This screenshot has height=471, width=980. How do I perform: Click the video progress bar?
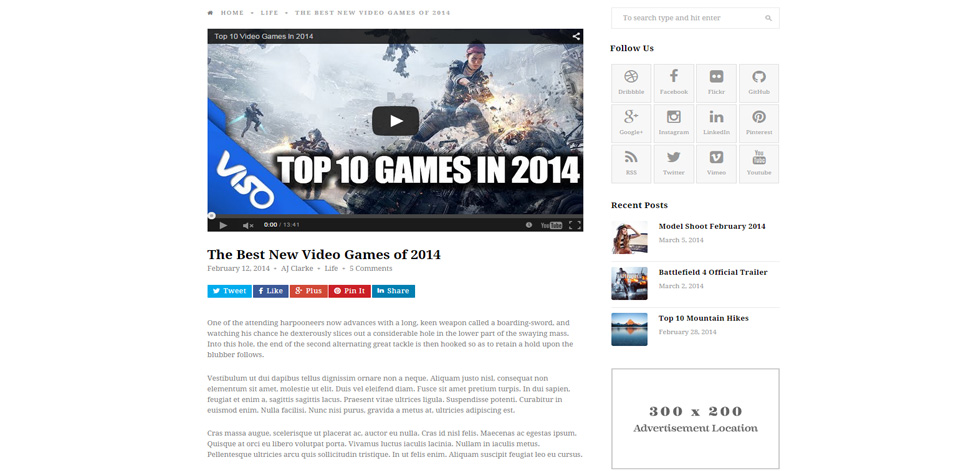395,216
